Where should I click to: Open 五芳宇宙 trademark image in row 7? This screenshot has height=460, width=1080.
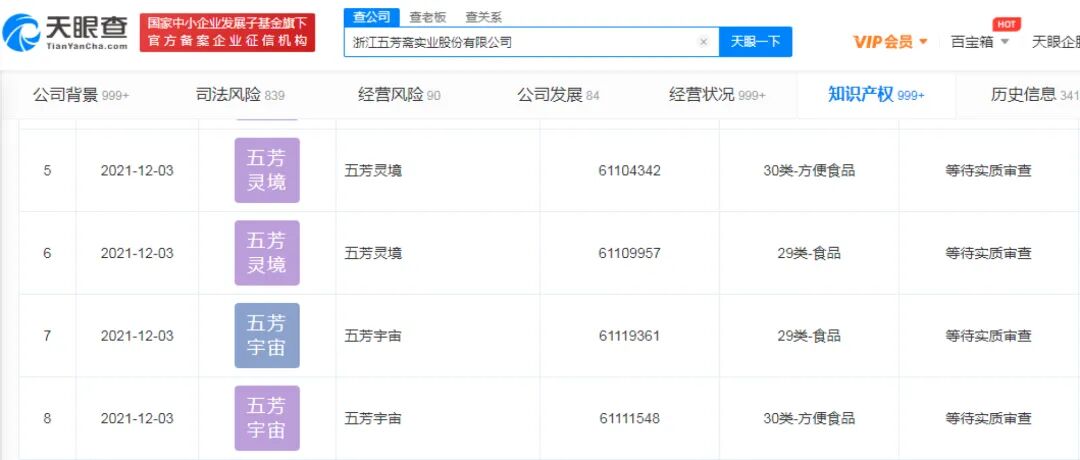[x=267, y=335]
